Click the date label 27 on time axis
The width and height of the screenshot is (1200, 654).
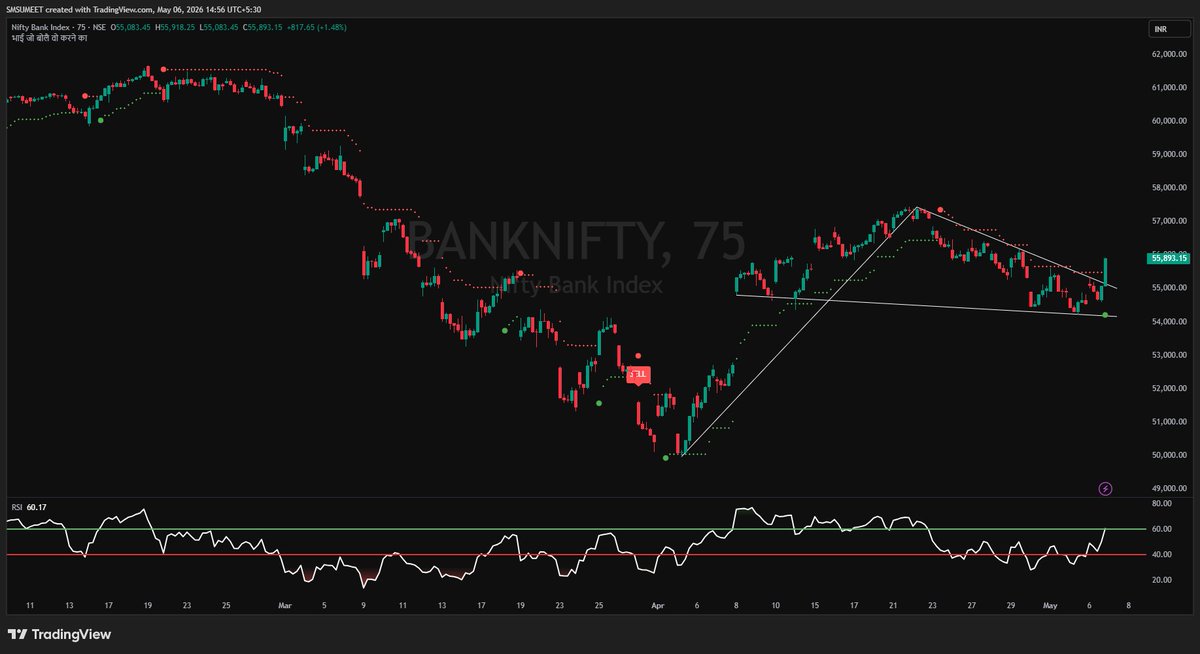pyautogui.click(x=971, y=606)
